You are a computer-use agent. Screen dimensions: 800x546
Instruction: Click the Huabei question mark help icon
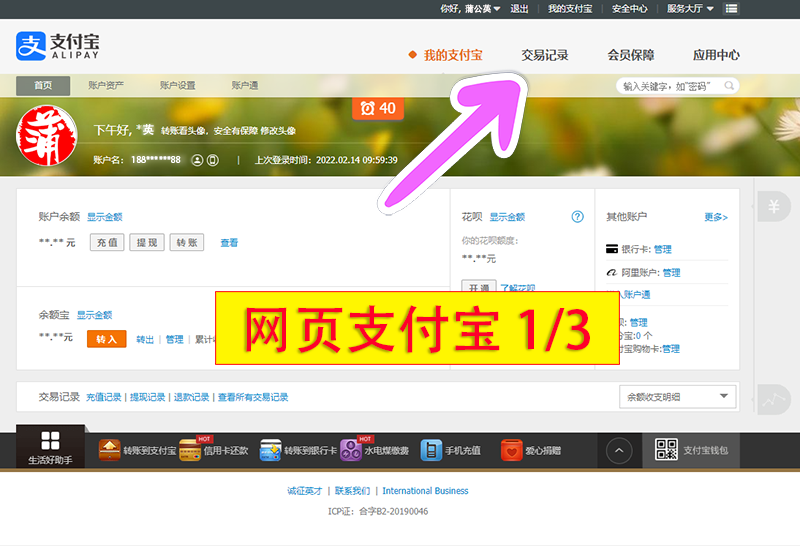(x=577, y=217)
